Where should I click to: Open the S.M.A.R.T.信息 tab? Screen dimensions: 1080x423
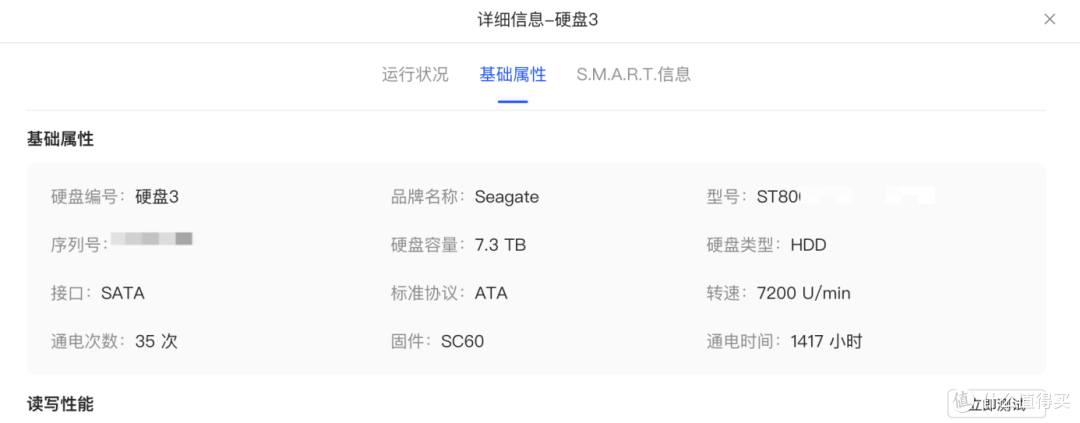point(633,74)
